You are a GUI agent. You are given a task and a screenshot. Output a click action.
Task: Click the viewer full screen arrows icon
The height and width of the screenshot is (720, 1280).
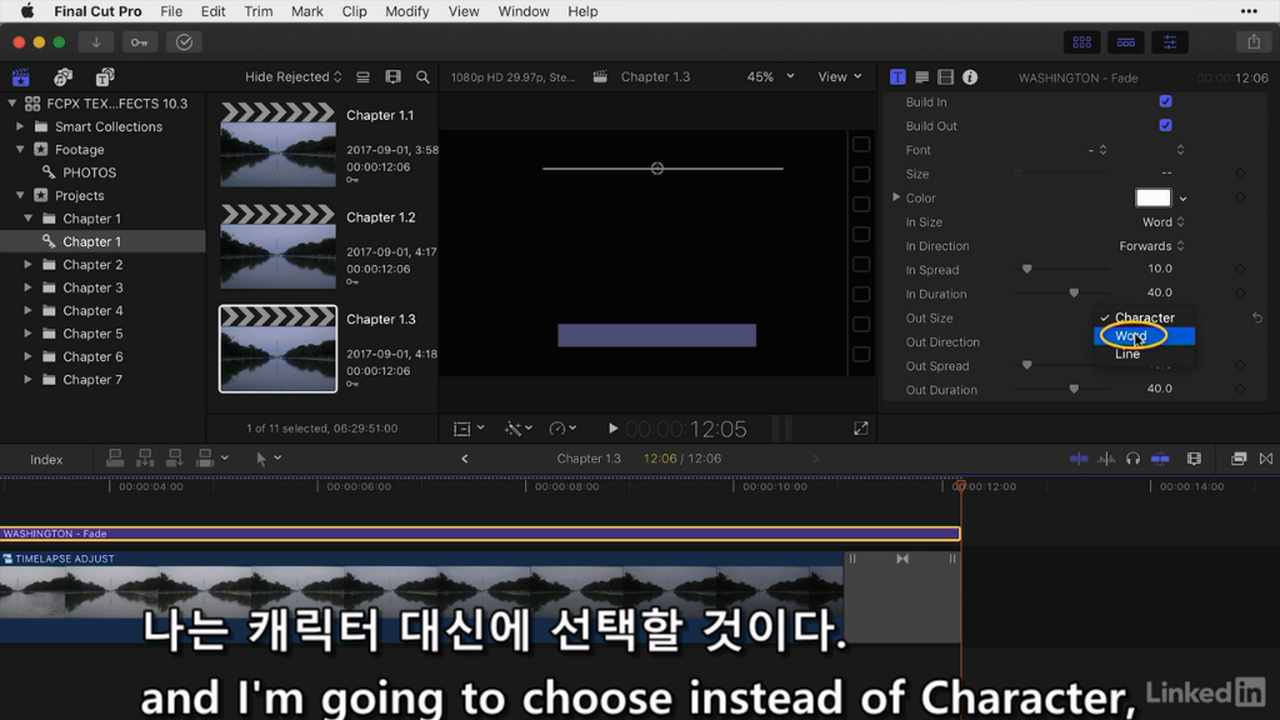coord(861,428)
